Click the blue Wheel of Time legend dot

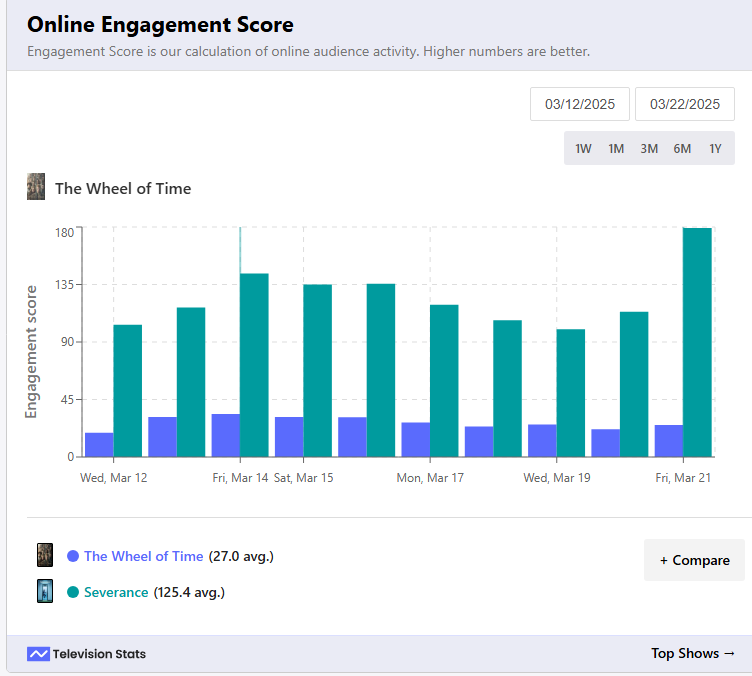tap(73, 556)
